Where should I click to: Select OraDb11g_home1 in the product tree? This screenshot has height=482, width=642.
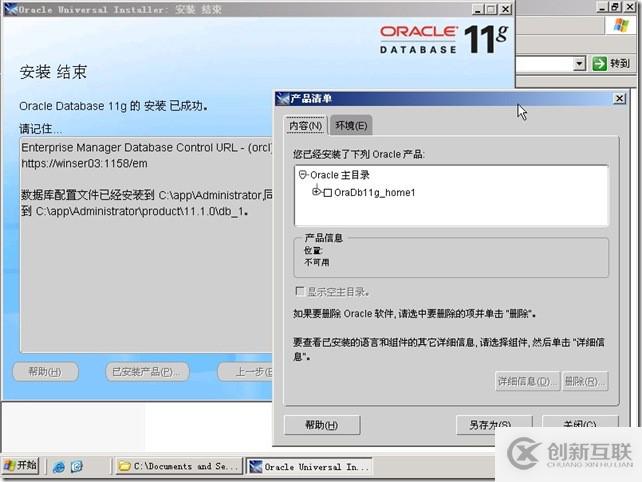(x=375, y=192)
